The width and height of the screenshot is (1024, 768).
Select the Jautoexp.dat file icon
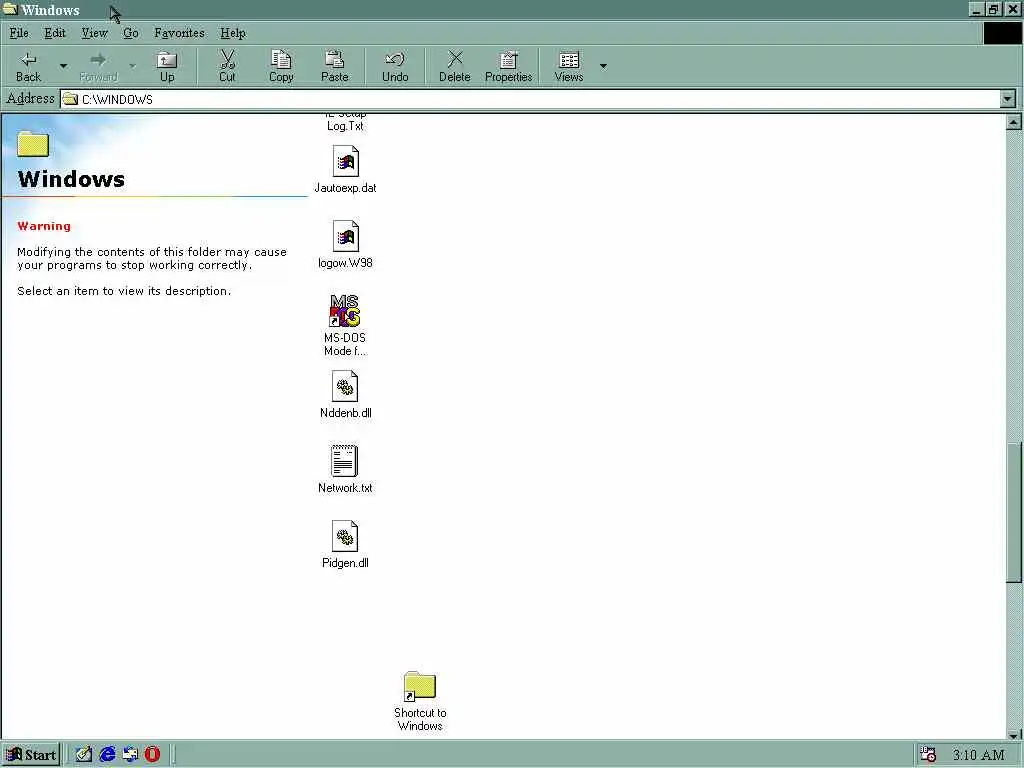click(x=345, y=161)
